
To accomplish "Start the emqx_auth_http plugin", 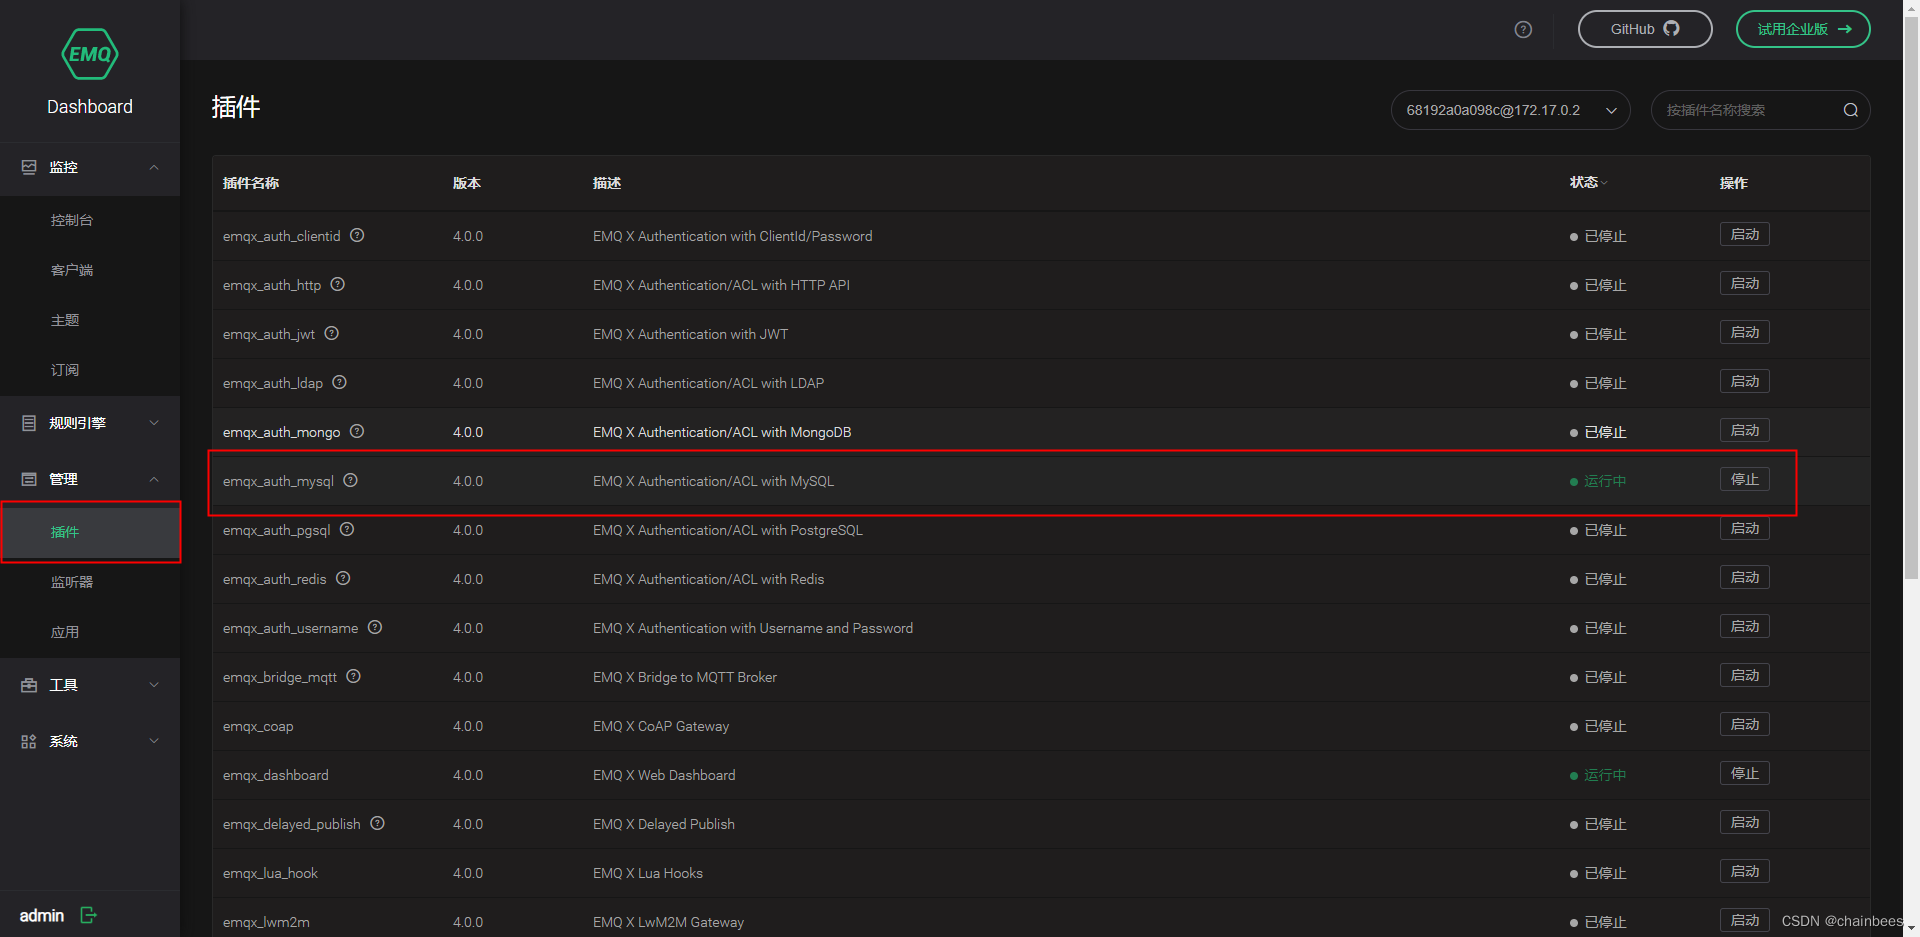I will point(1745,283).
